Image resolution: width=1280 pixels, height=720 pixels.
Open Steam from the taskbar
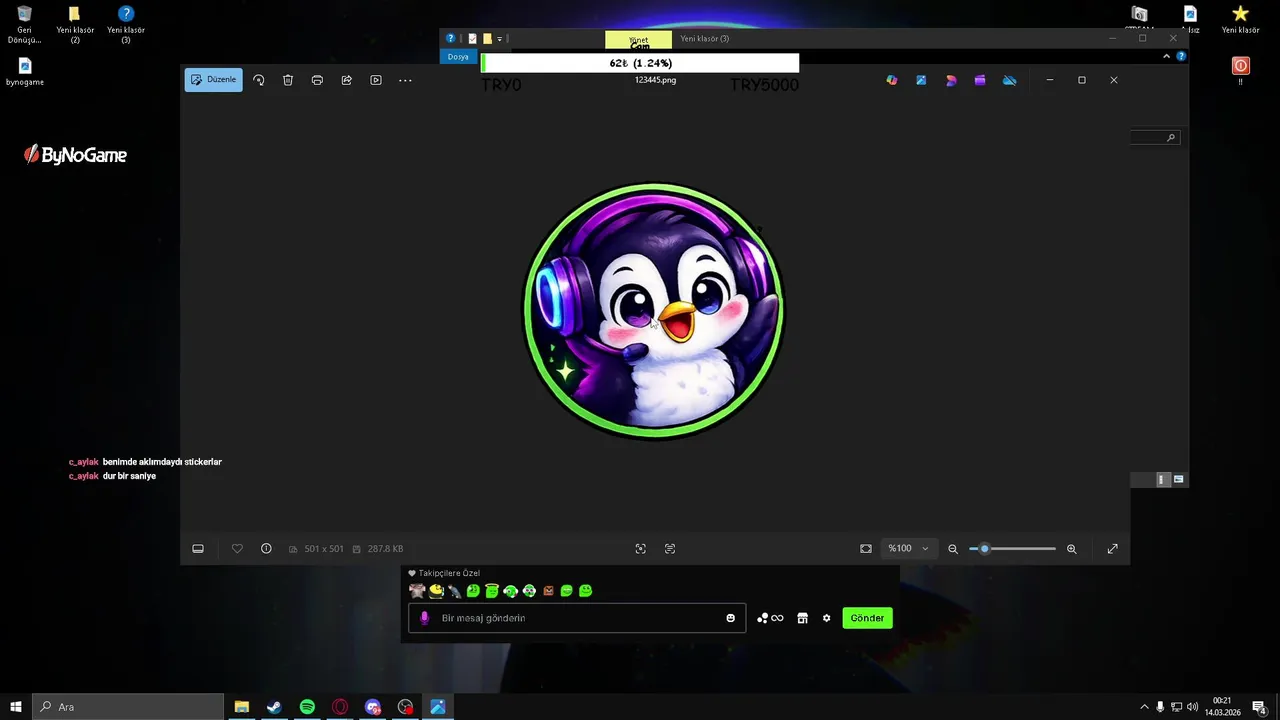[274, 707]
